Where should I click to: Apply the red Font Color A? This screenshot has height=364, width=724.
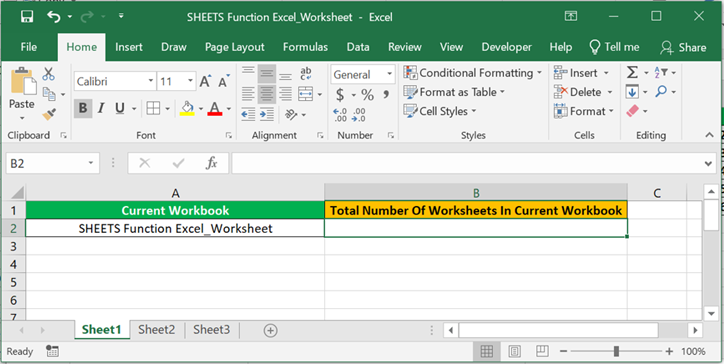(x=215, y=109)
